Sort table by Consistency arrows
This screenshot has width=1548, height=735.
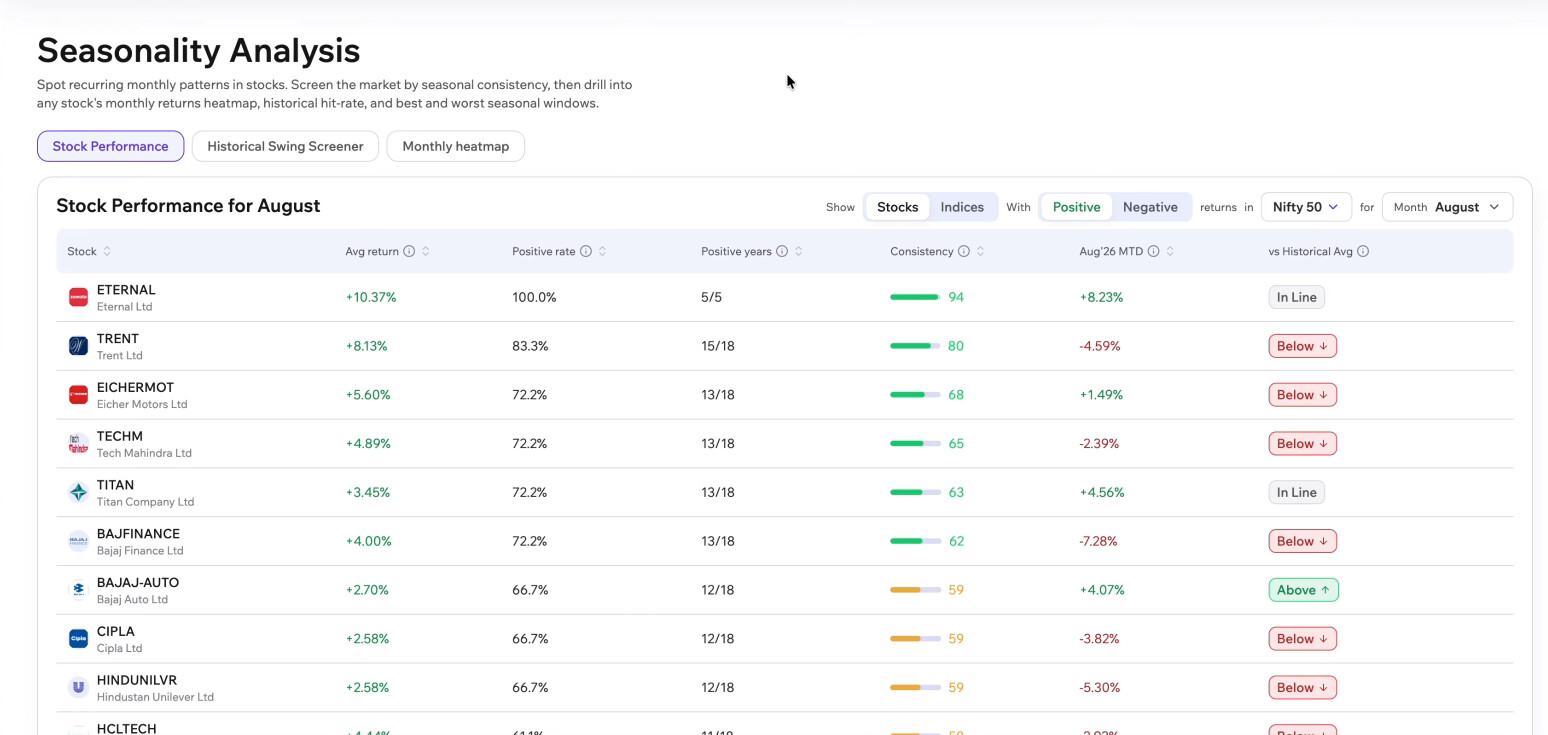(980, 251)
